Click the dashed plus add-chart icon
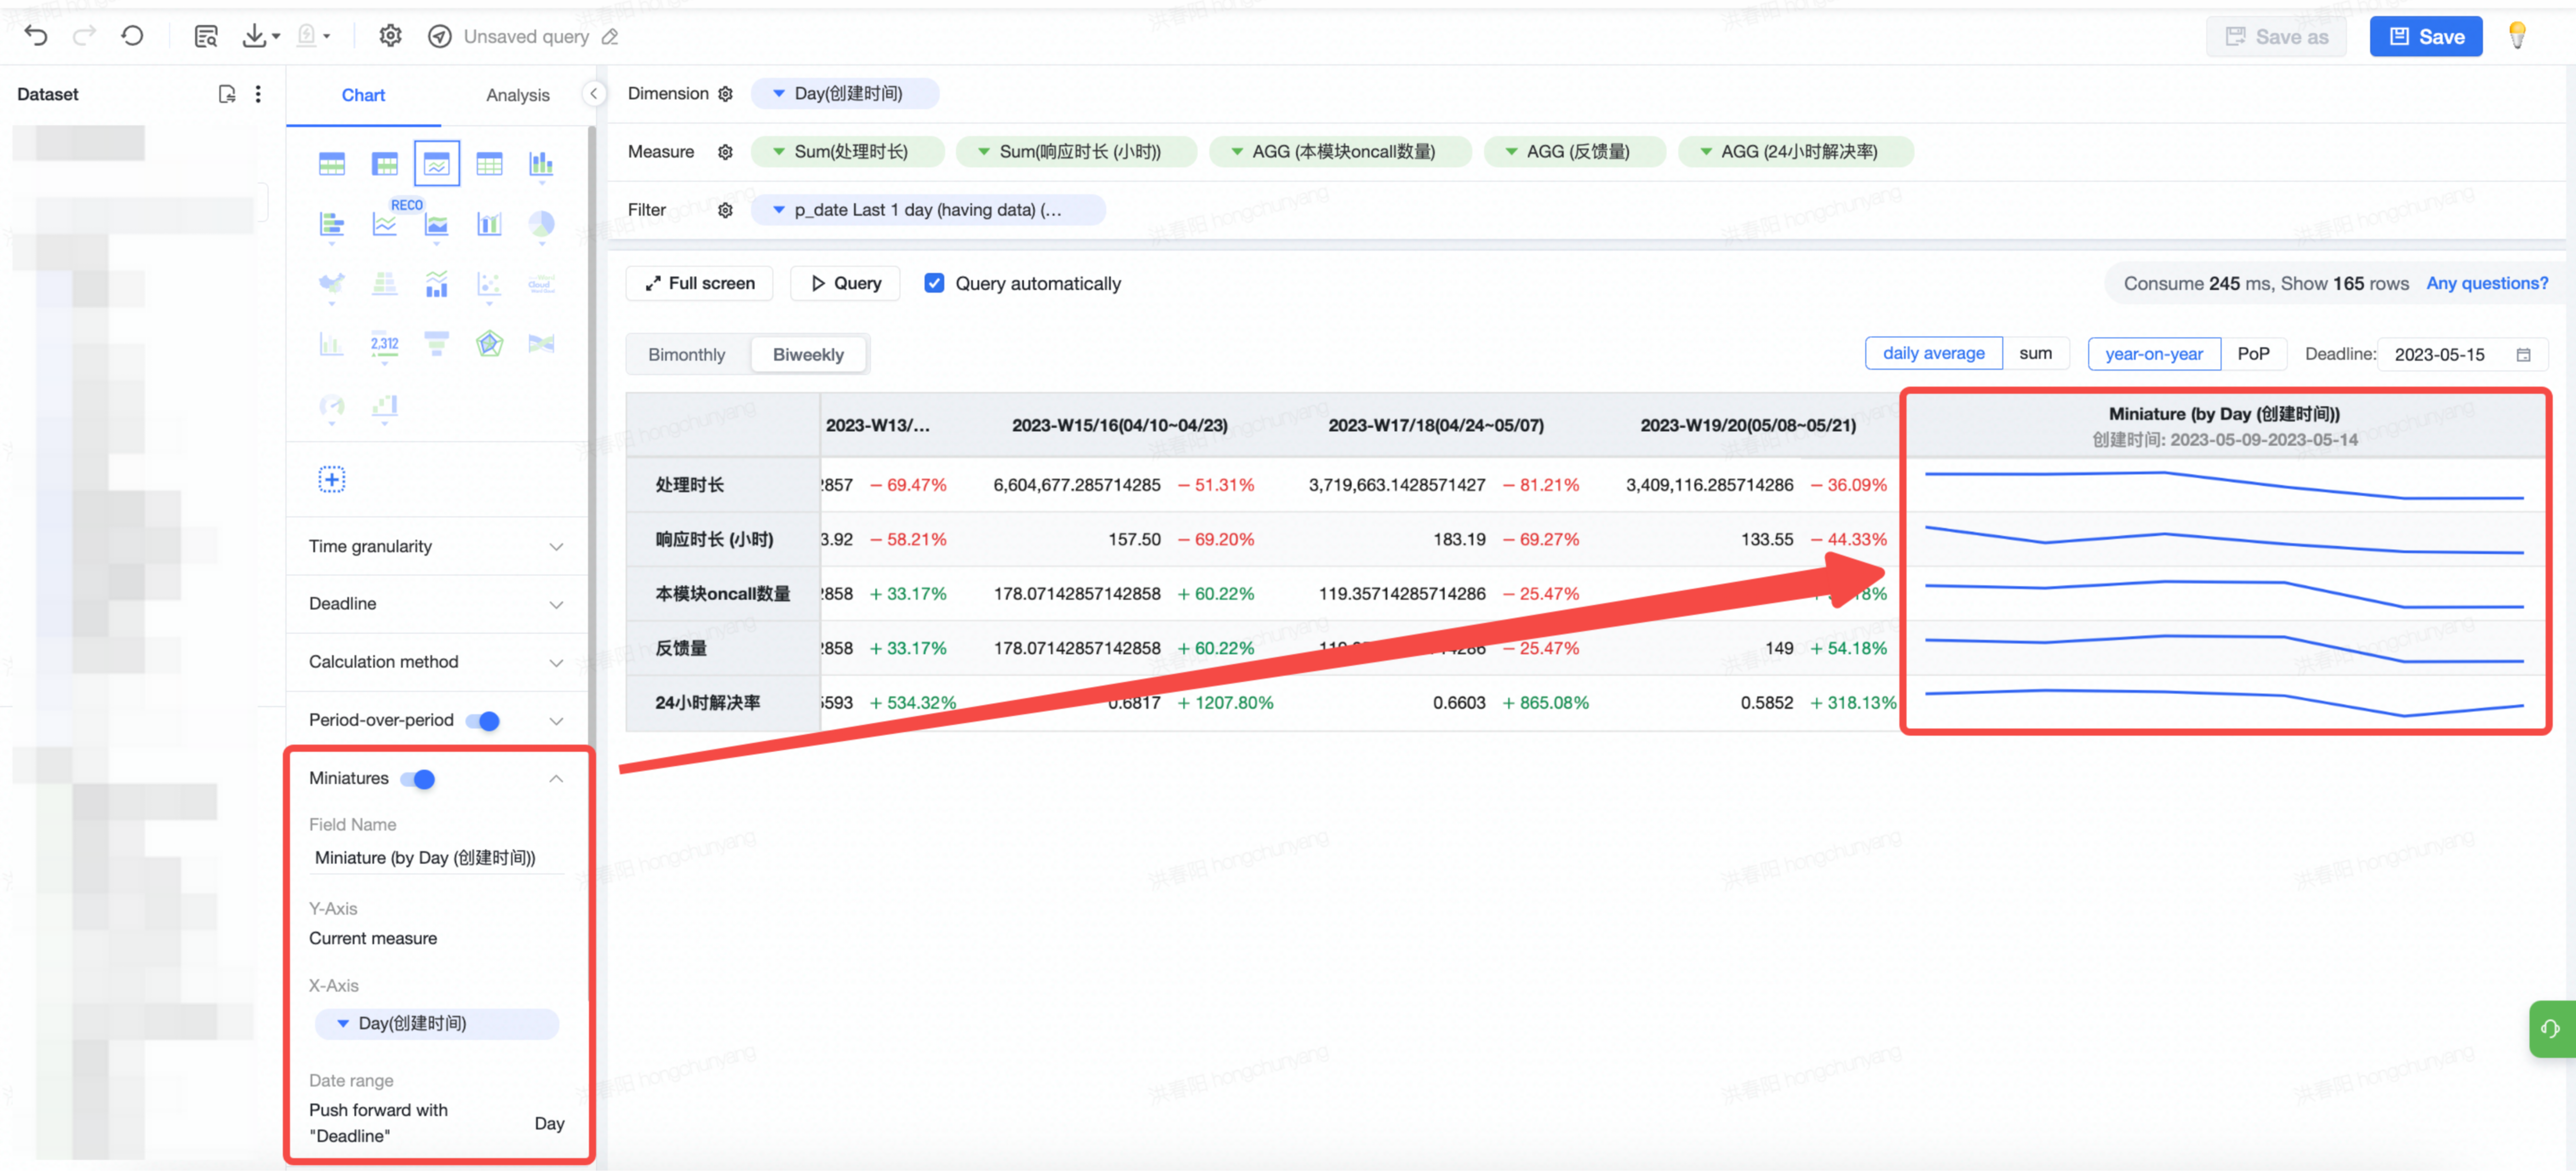This screenshot has height=1171, width=2576. tap(332, 479)
